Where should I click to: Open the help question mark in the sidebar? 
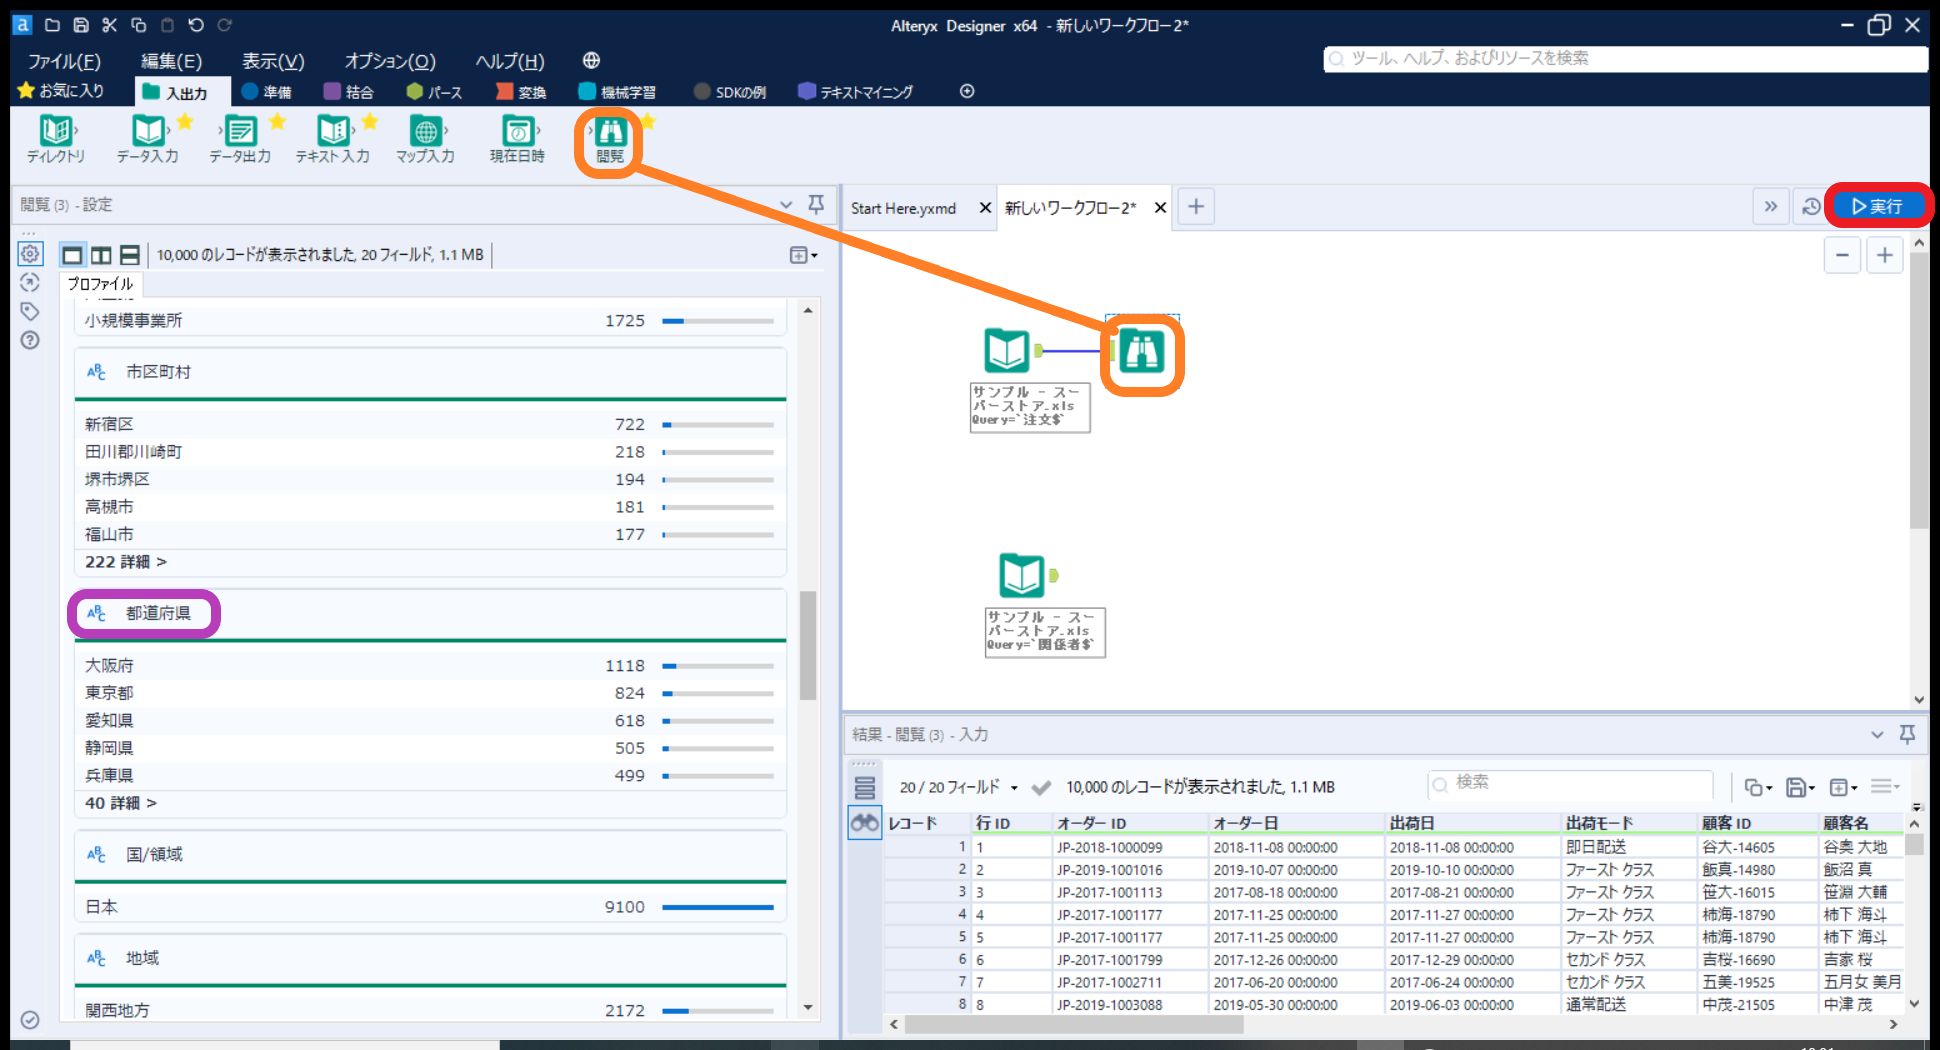coord(30,340)
